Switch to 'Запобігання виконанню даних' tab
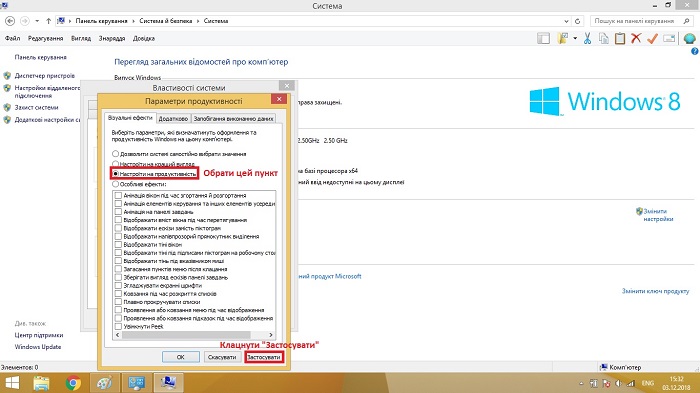 click(233, 119)
